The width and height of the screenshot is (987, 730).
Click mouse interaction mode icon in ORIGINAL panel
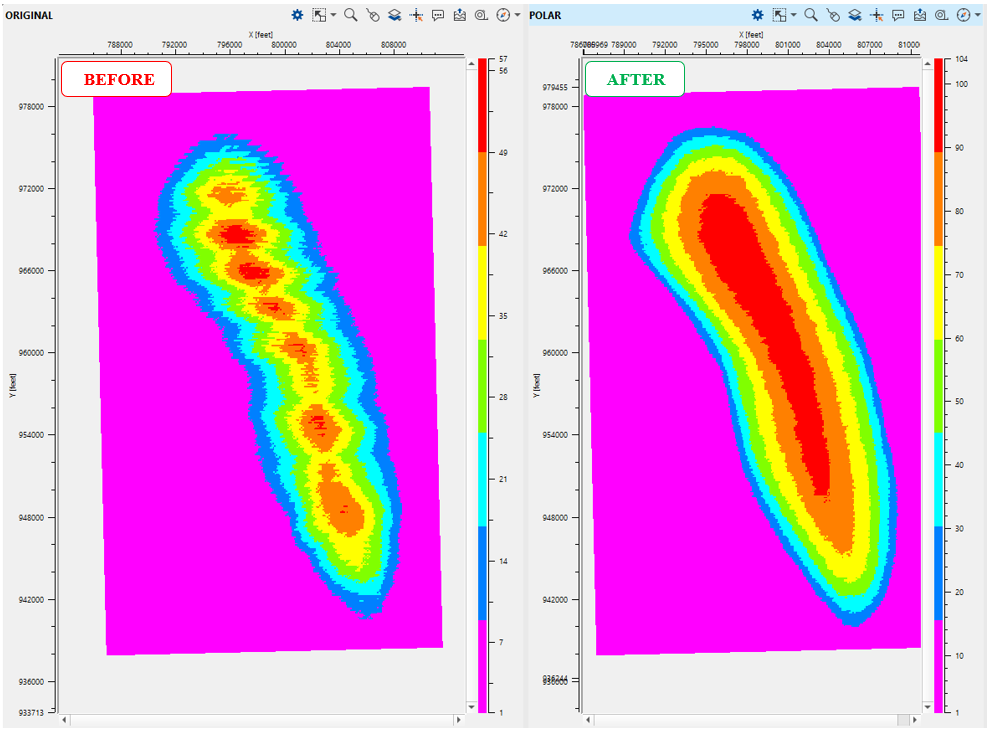[373, 15]
